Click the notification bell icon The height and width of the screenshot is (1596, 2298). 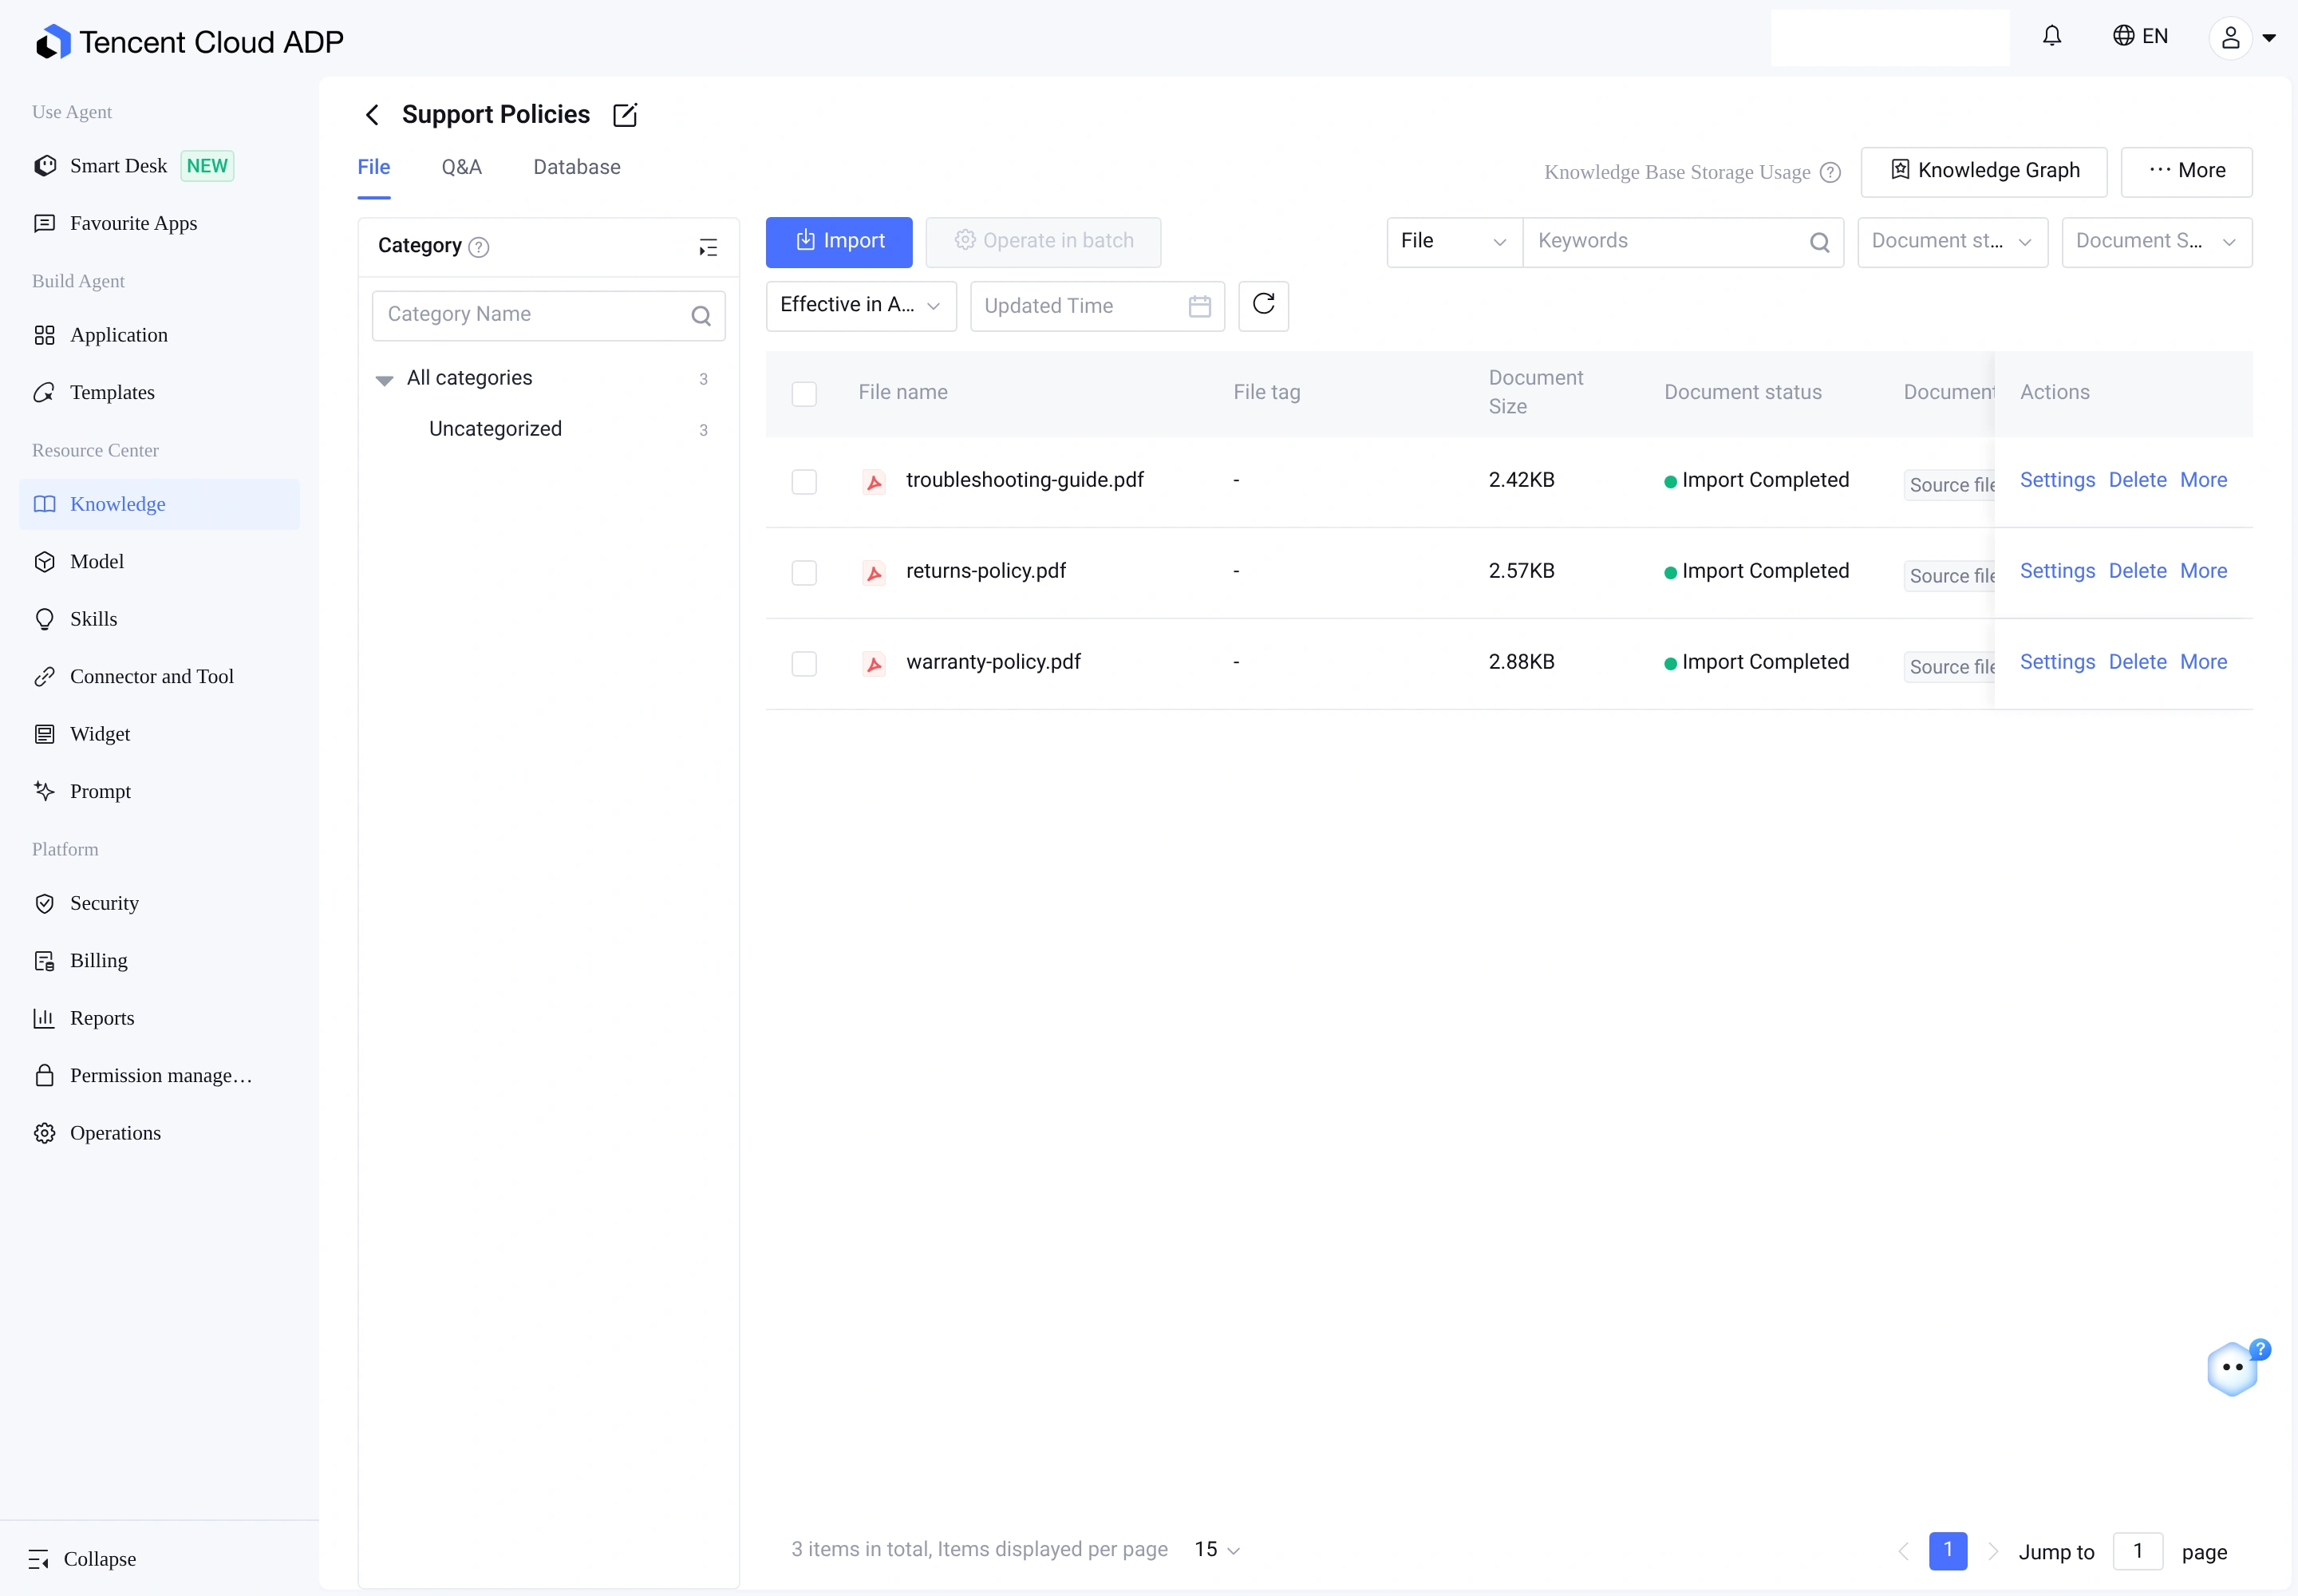click(2051, 37)
